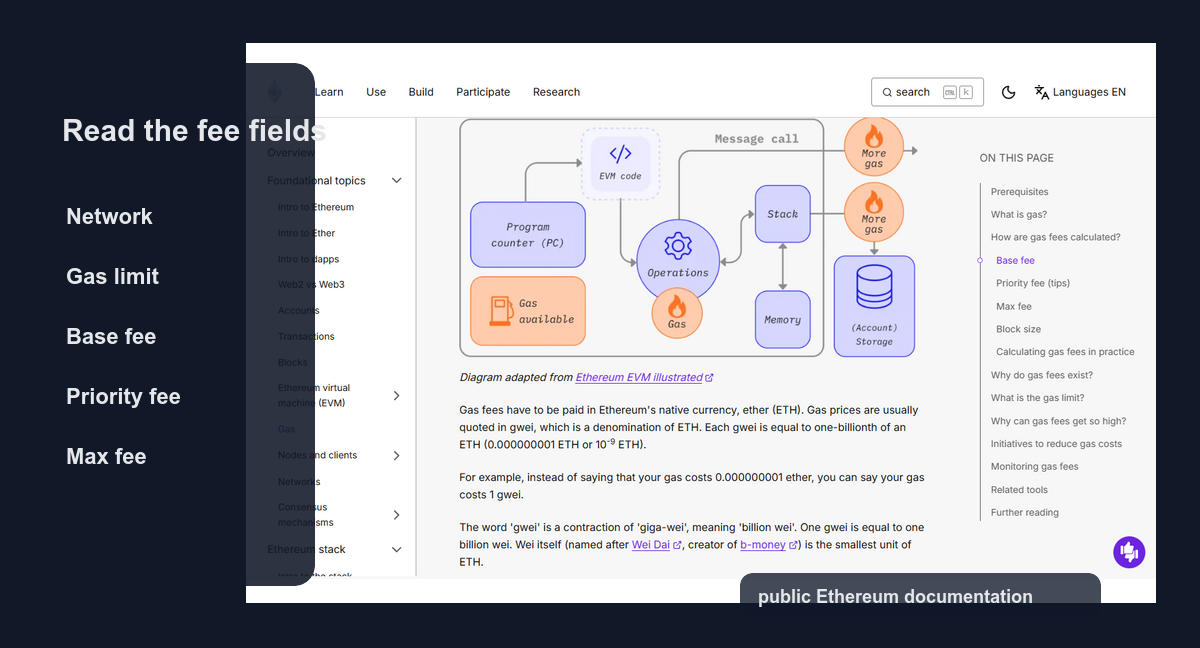The image size is (1200, 648).
Task: Click the Ethereum logo in header
Action: 274,92
